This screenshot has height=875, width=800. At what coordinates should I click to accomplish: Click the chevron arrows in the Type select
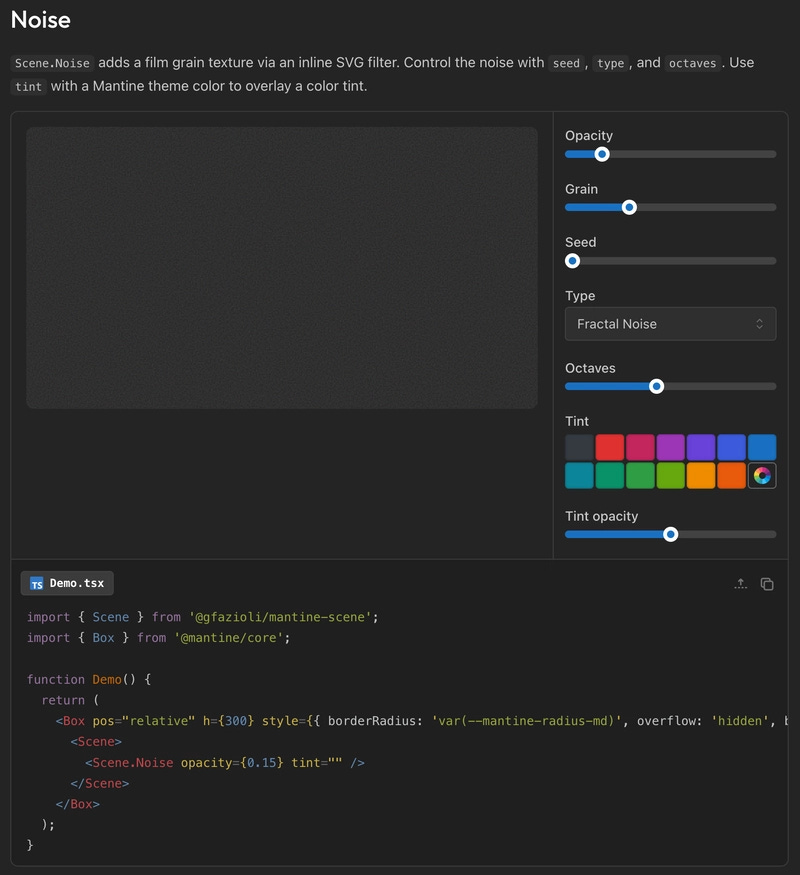[x=759, y=324]
